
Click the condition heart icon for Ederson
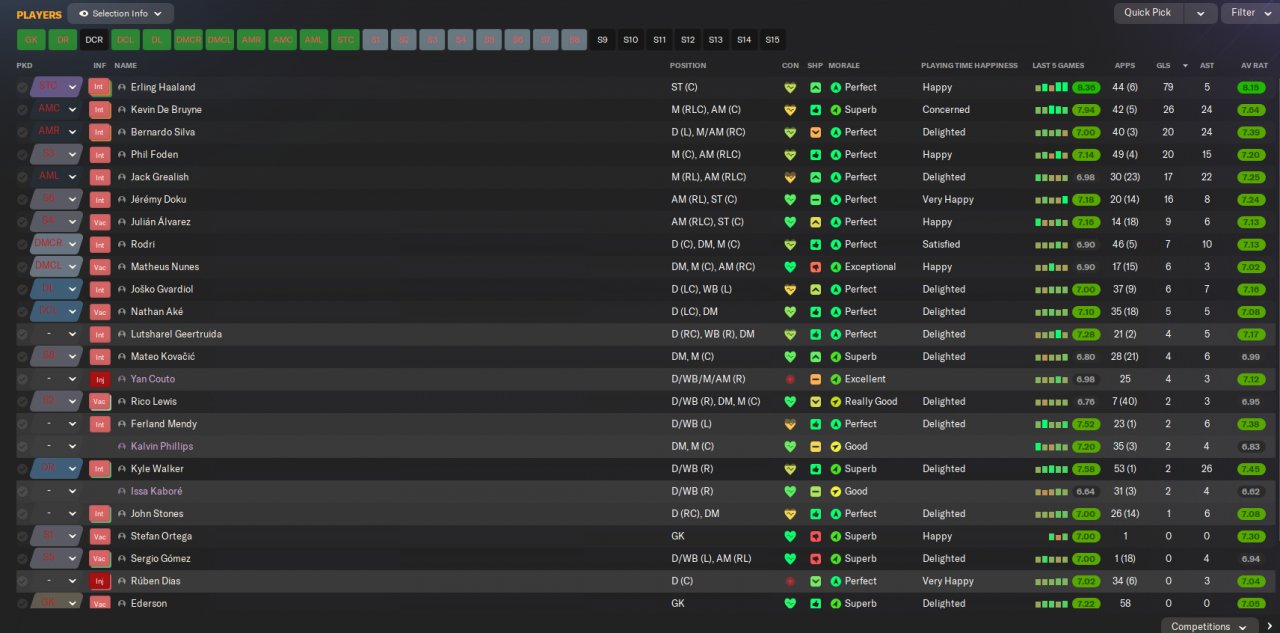click(x=790, y=604)
